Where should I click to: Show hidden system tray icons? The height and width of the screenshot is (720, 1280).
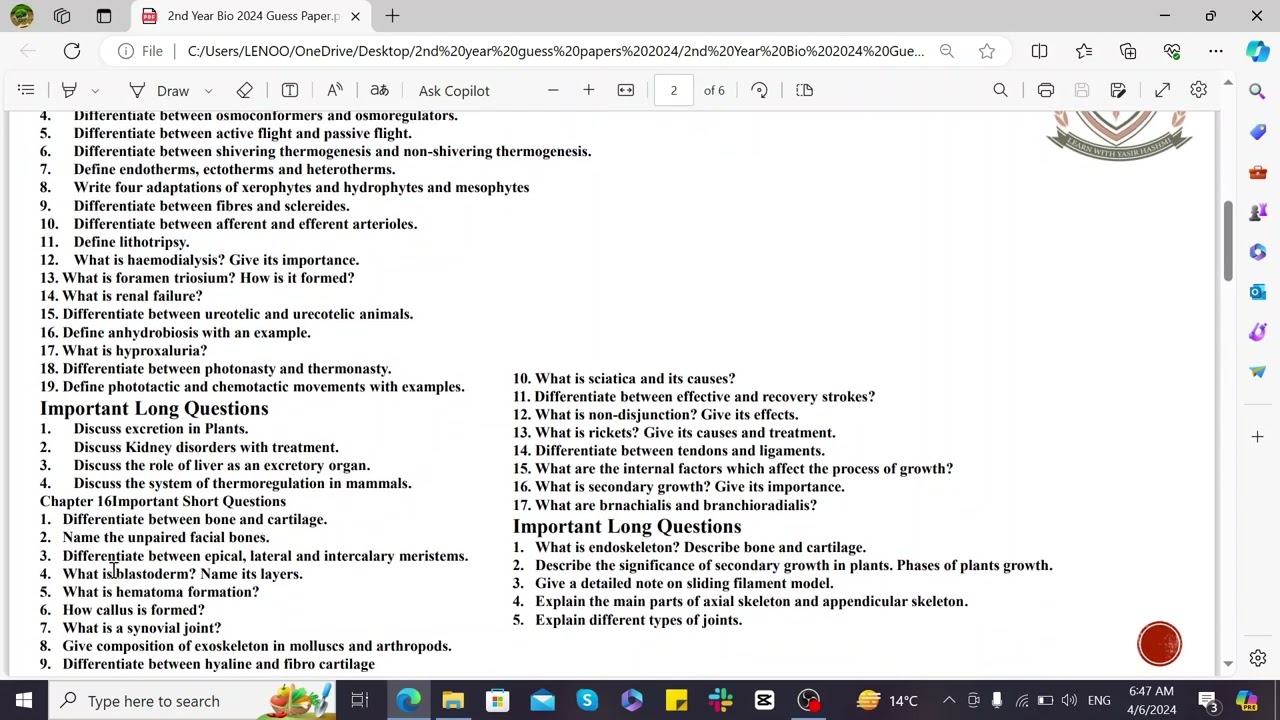[x=948, y=700]
